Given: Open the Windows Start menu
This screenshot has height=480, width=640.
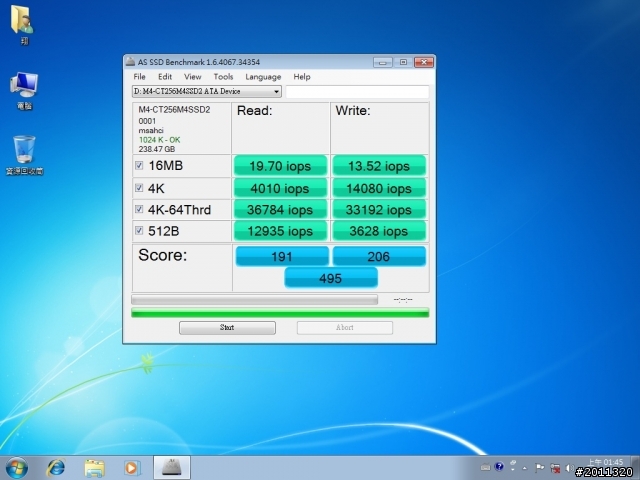Looking at the screenshot, I should (17, 468).
